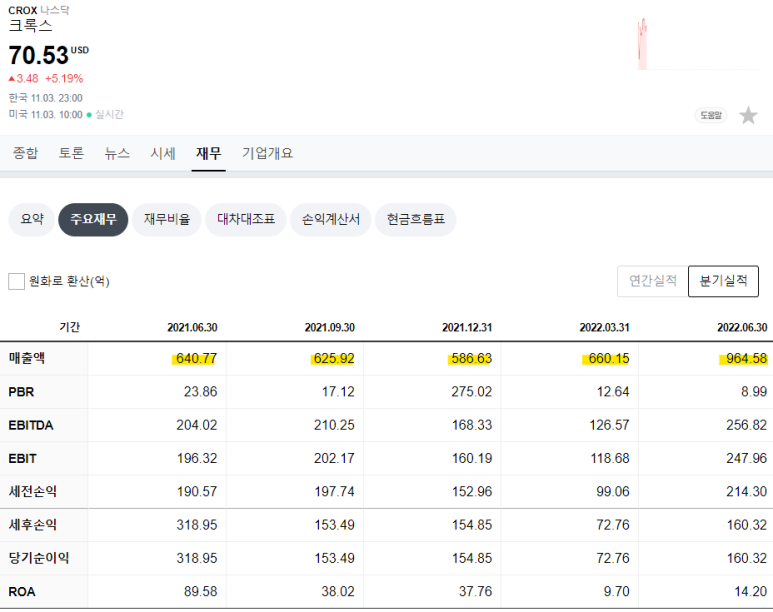Screen dimensions: 773x612
Task: Click the EBIT row label
Action: 22,458
